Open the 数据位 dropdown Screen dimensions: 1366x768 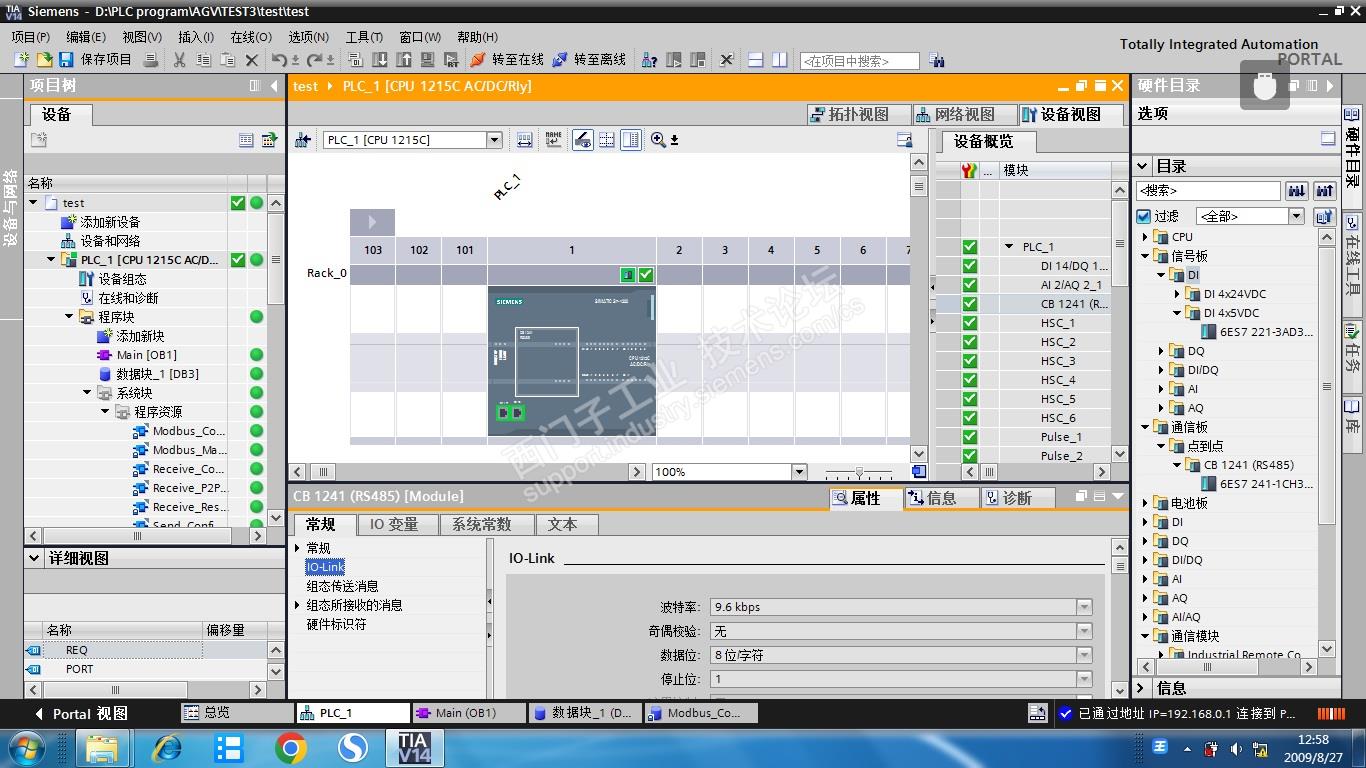click(1084, 655)
